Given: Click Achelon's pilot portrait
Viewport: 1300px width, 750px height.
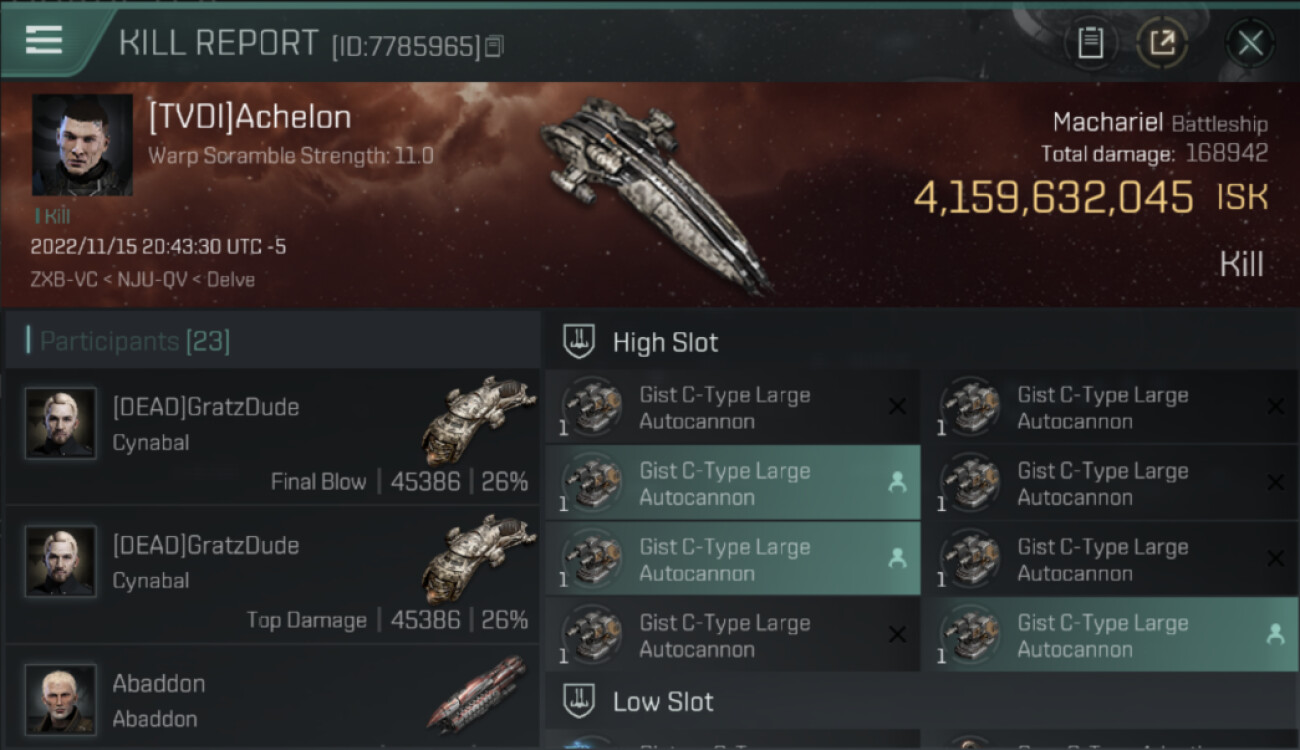Looking at the screenshot, I should tap(82, 145).
